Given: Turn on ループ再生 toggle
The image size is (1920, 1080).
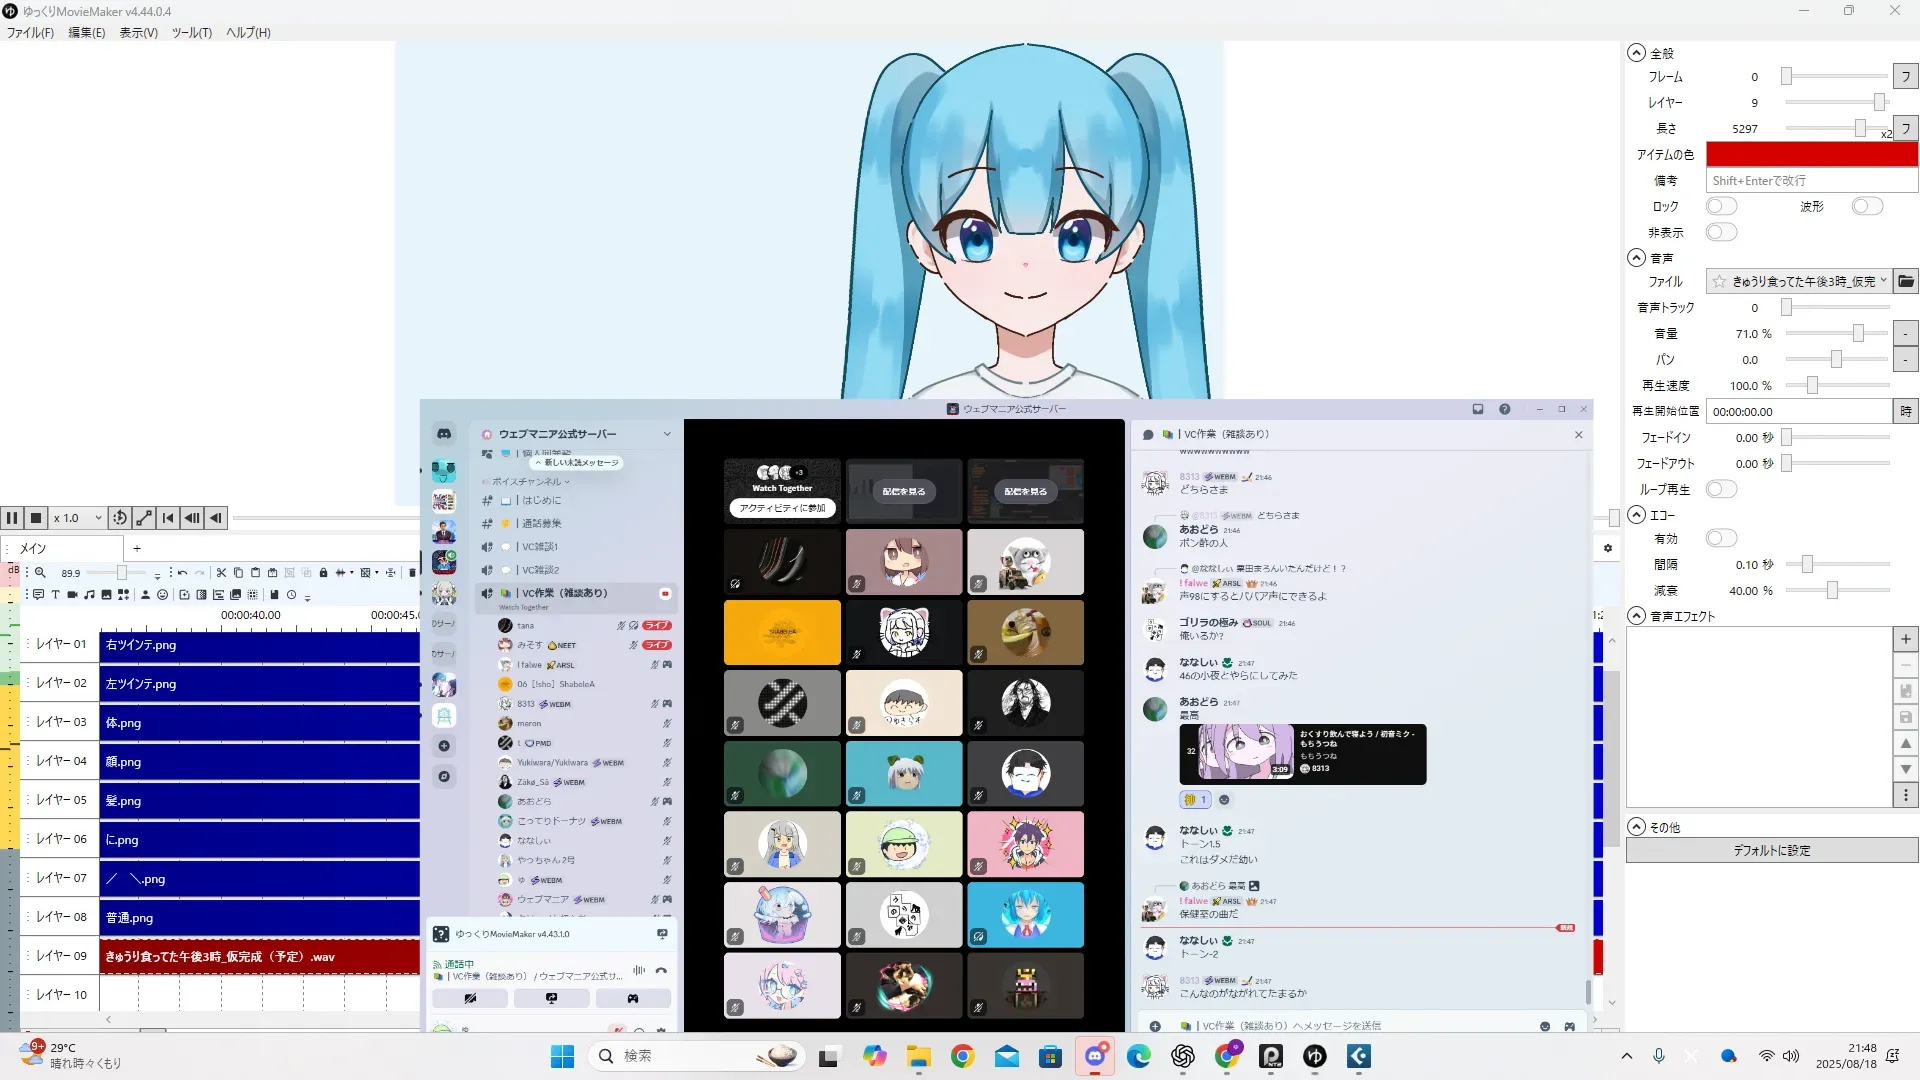Looking at the screenshot, I should pos(1721,489).
